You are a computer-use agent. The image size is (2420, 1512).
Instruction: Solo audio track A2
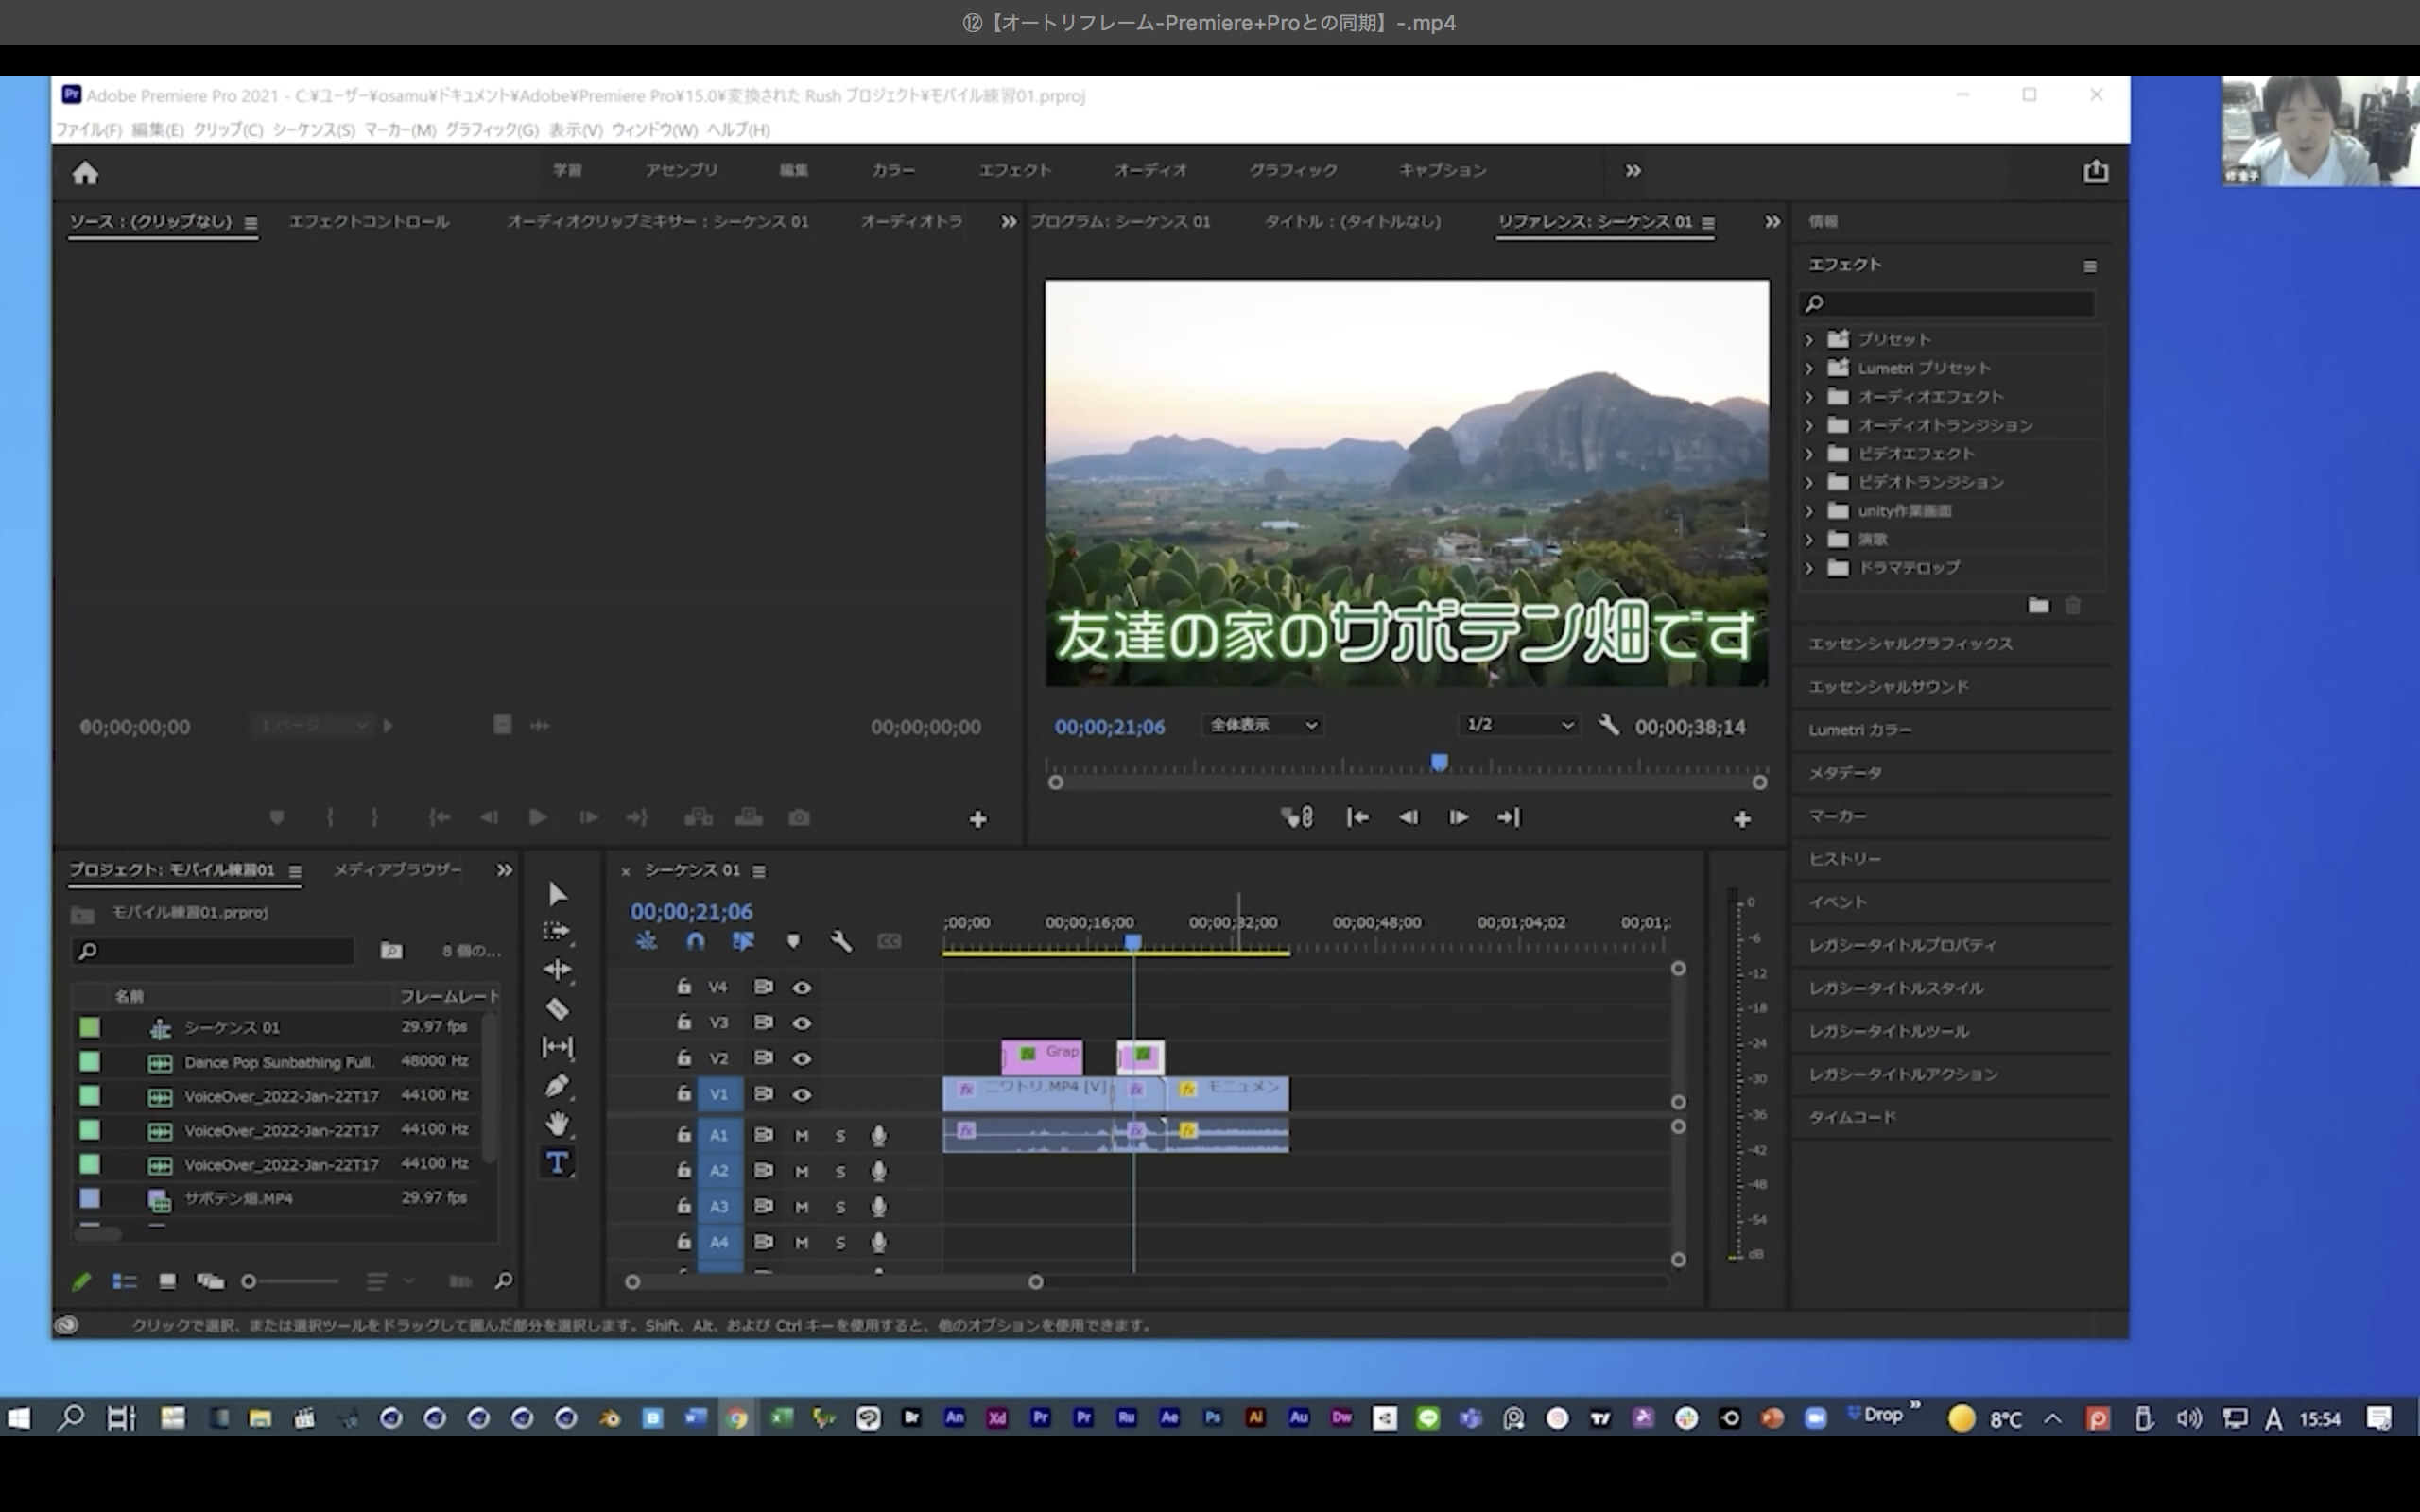(x=840, y=1172)
